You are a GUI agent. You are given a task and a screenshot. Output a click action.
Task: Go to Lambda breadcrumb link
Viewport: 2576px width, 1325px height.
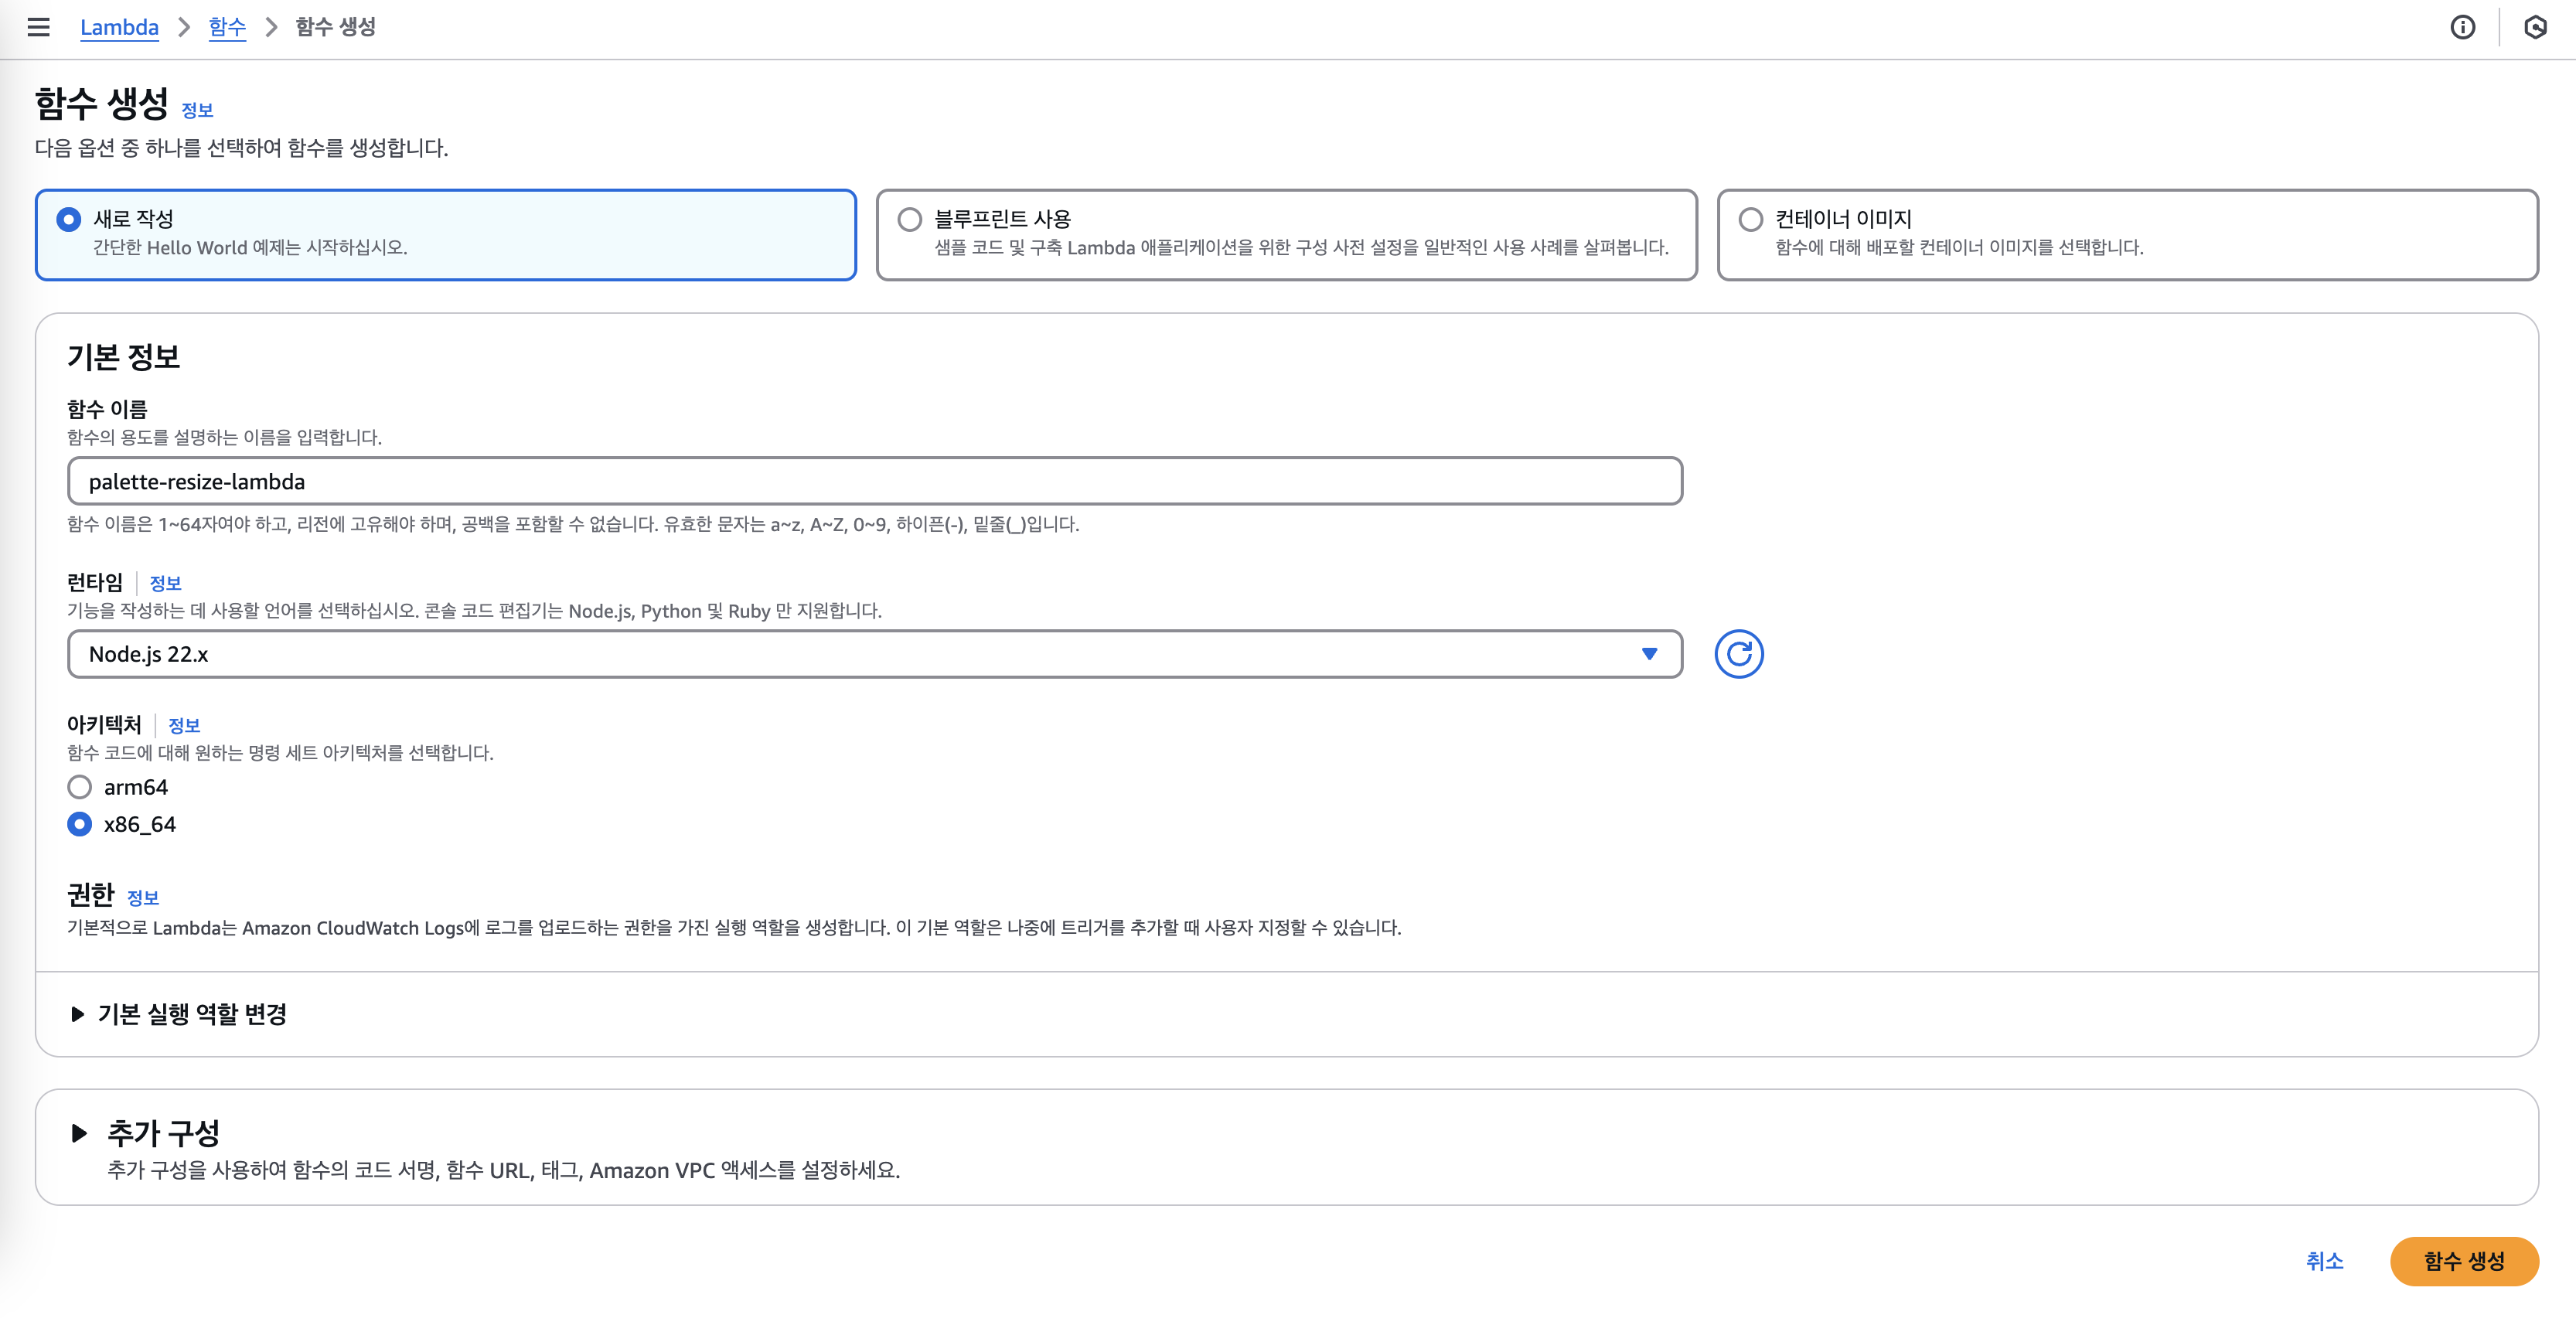point(119,27)
